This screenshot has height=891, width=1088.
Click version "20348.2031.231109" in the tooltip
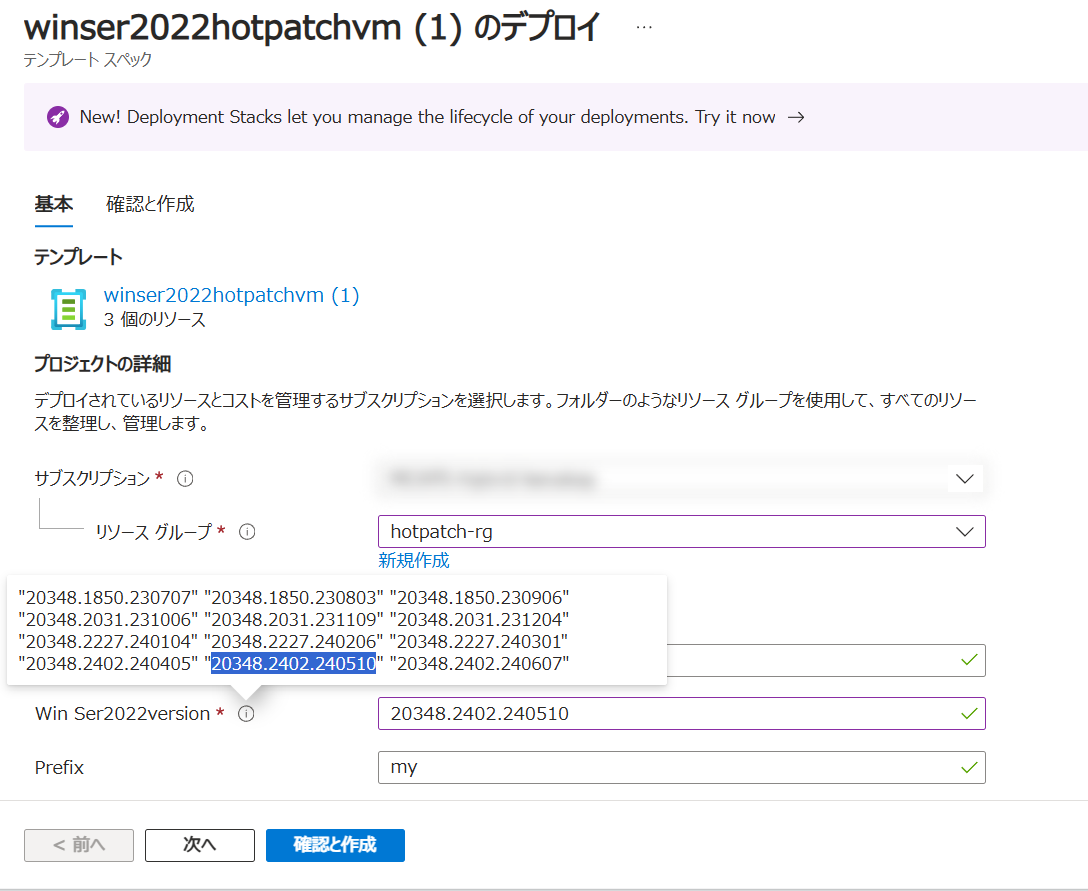pos(294,620)
